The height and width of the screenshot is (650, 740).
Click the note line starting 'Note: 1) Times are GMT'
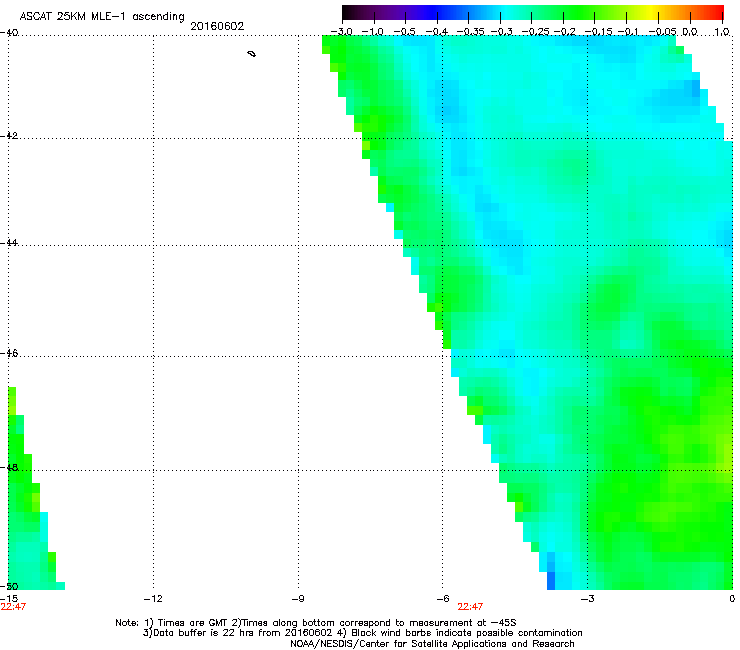pyautogui.click(x=316, y=623)
